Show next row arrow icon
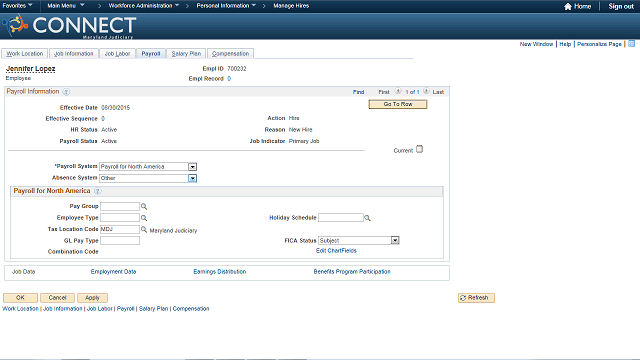 pyautogui.click(x=426, y=91)
